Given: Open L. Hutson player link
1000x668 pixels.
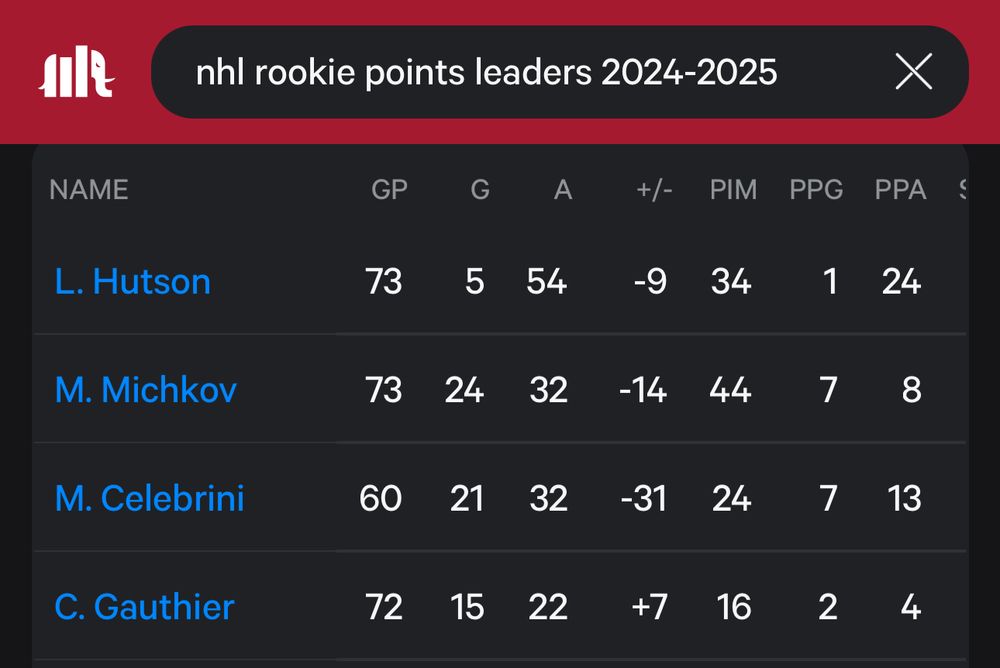Looking at the screenshot, I should click(133, 281).
